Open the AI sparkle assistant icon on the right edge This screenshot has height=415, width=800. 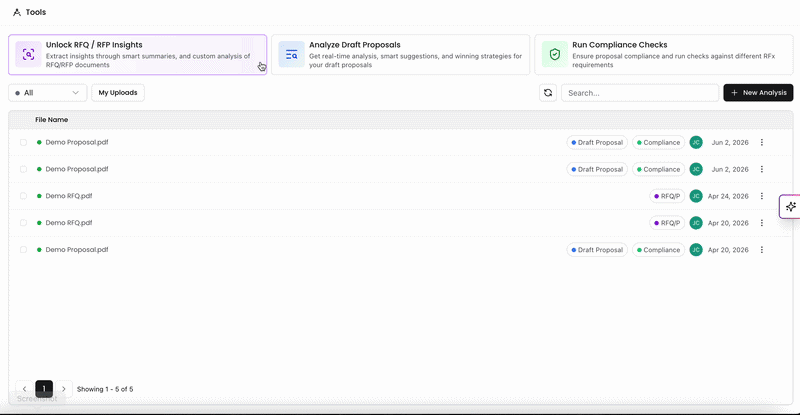(x=790, y=207)
